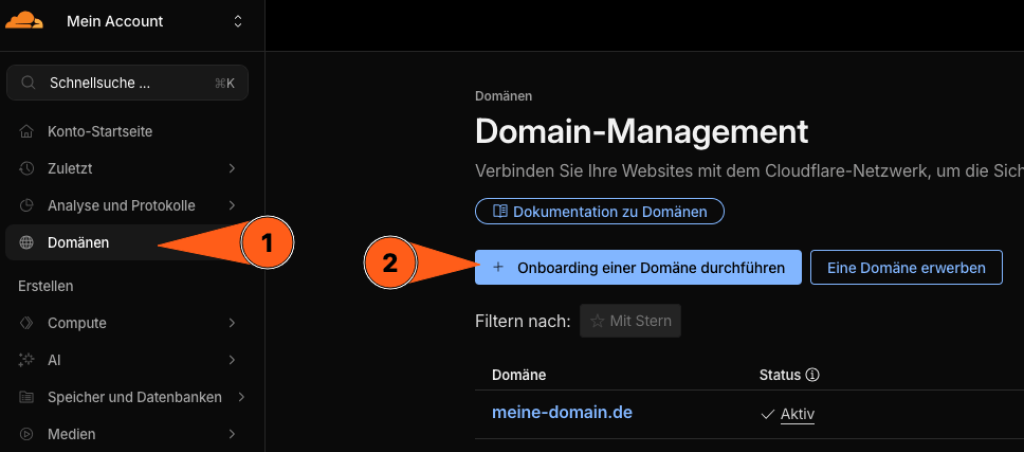Open Konto-Startseite in the sidebar
Image resolution: width=1024 pixels, height=452 pixels.
[x=100, y=131]
